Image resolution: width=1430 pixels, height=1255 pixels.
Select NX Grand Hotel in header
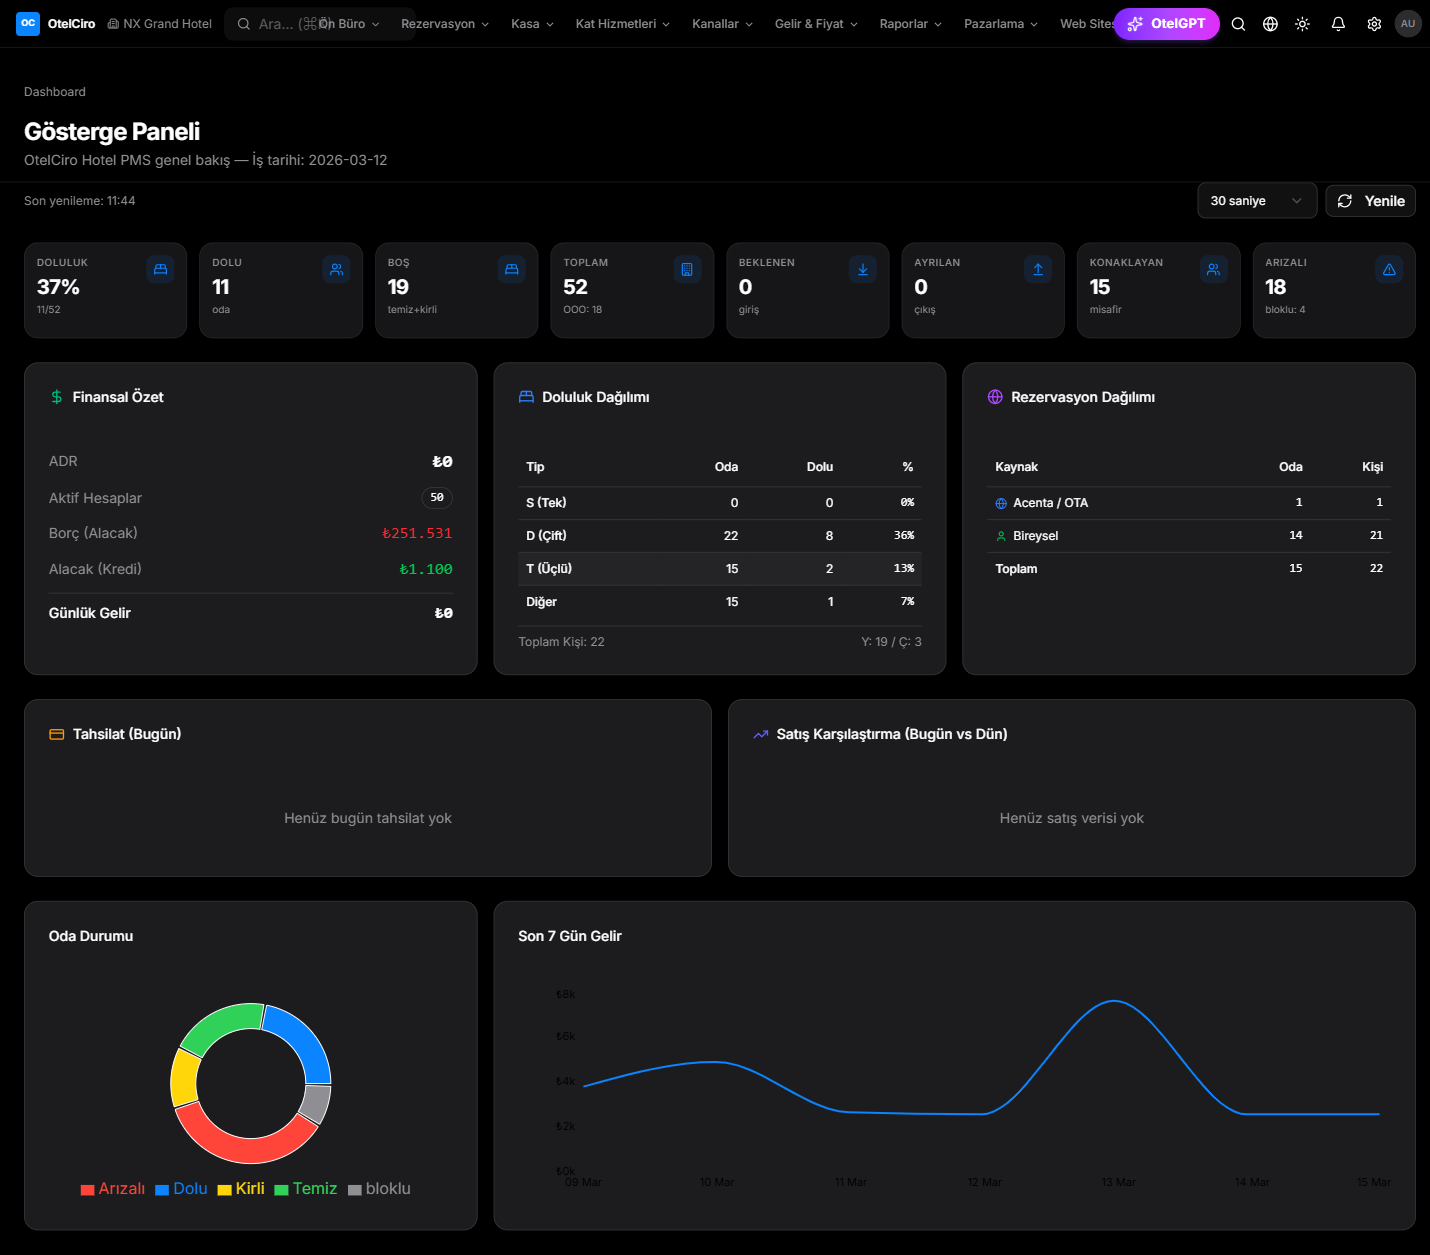160,24
